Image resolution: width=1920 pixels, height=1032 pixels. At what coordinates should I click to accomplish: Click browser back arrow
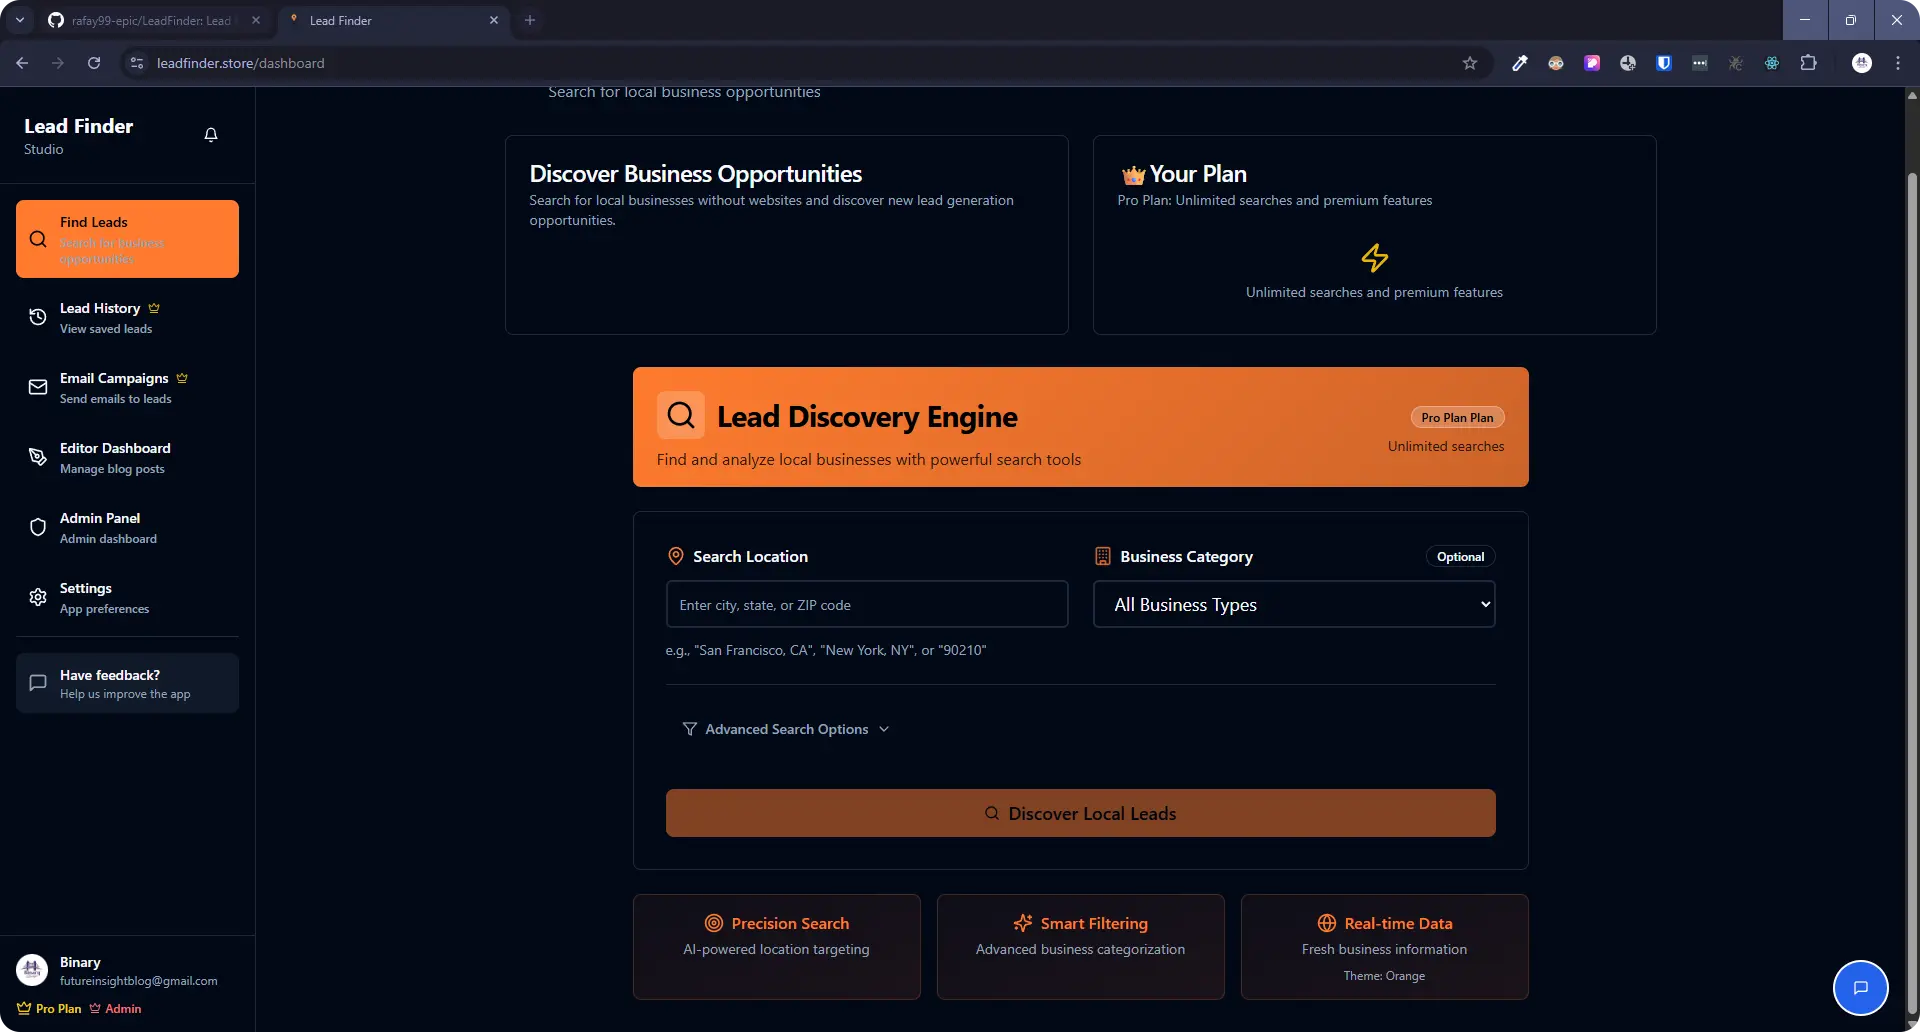(22, 63)
